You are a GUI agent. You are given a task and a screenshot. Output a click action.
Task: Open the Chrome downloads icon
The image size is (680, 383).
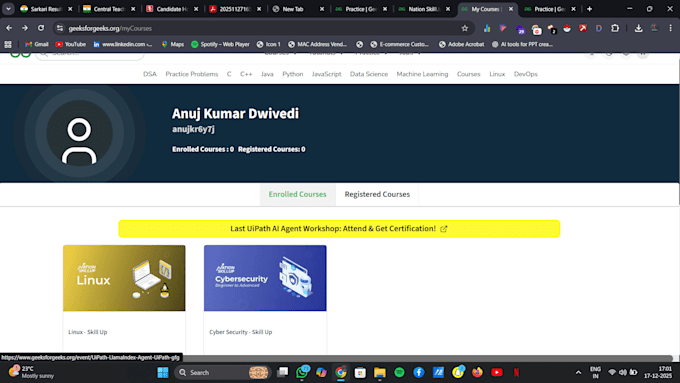point(638,28)
